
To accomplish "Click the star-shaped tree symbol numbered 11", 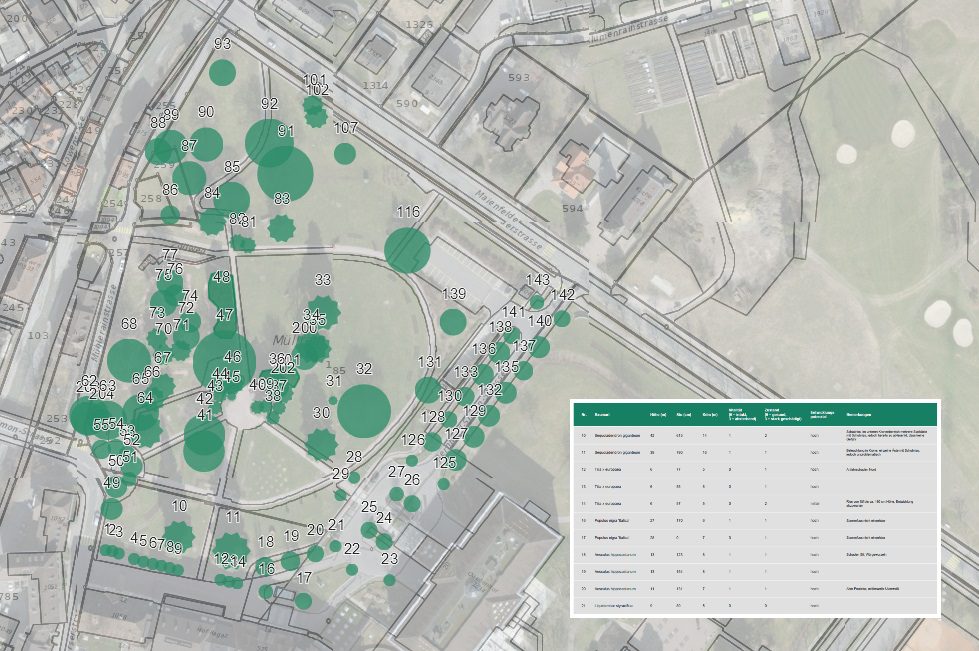I will point(232,551).
